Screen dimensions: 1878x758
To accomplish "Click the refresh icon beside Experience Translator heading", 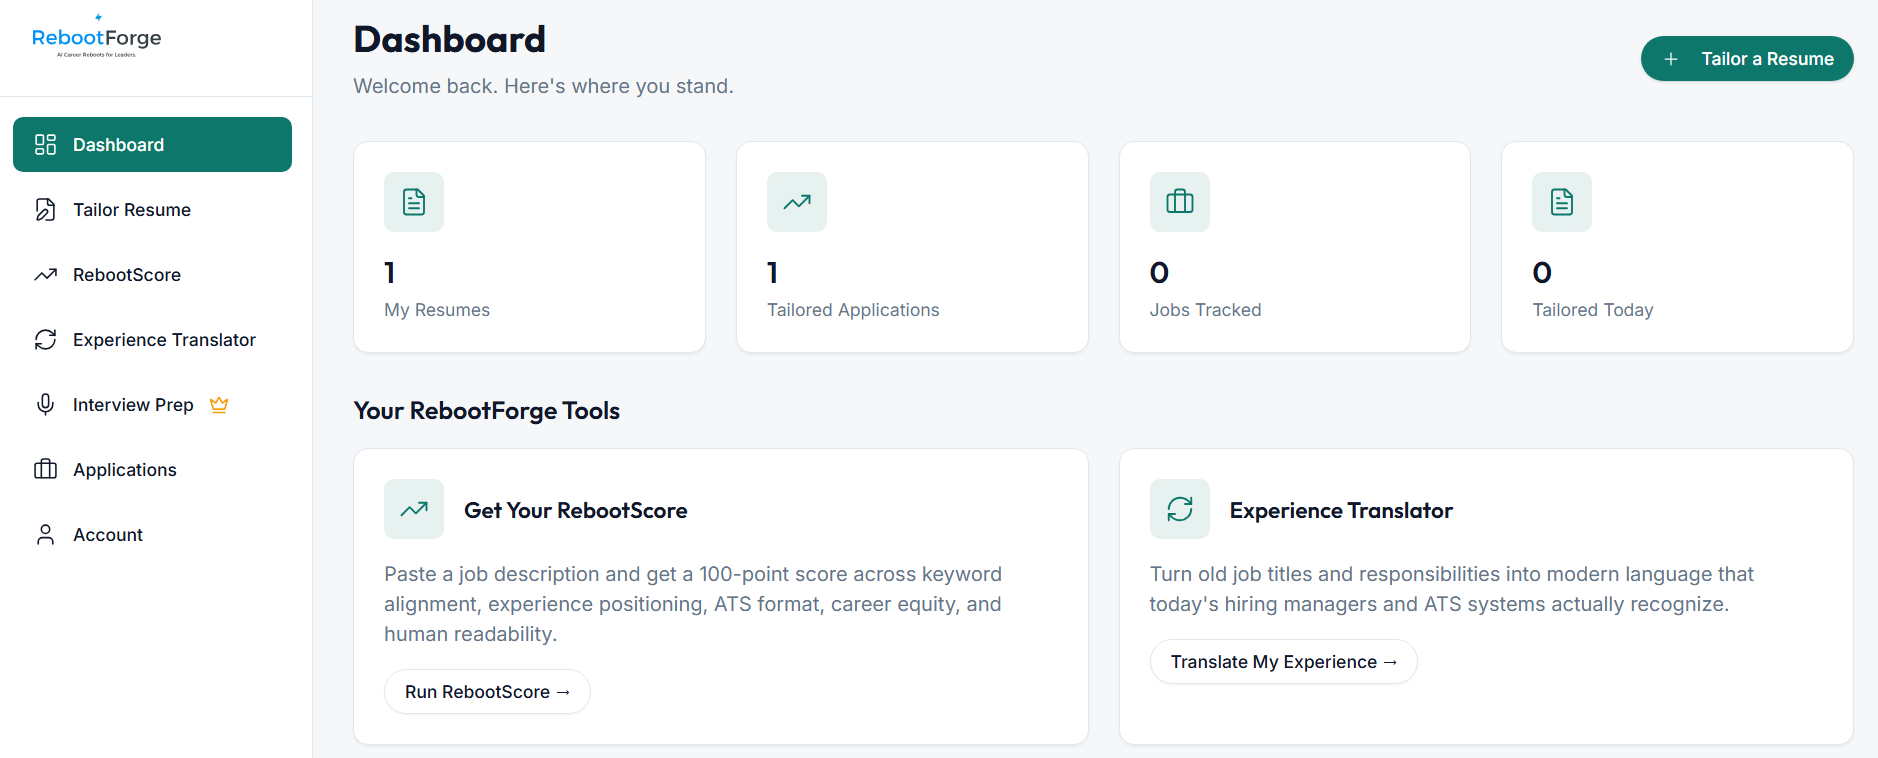I will pos(1179,509).
